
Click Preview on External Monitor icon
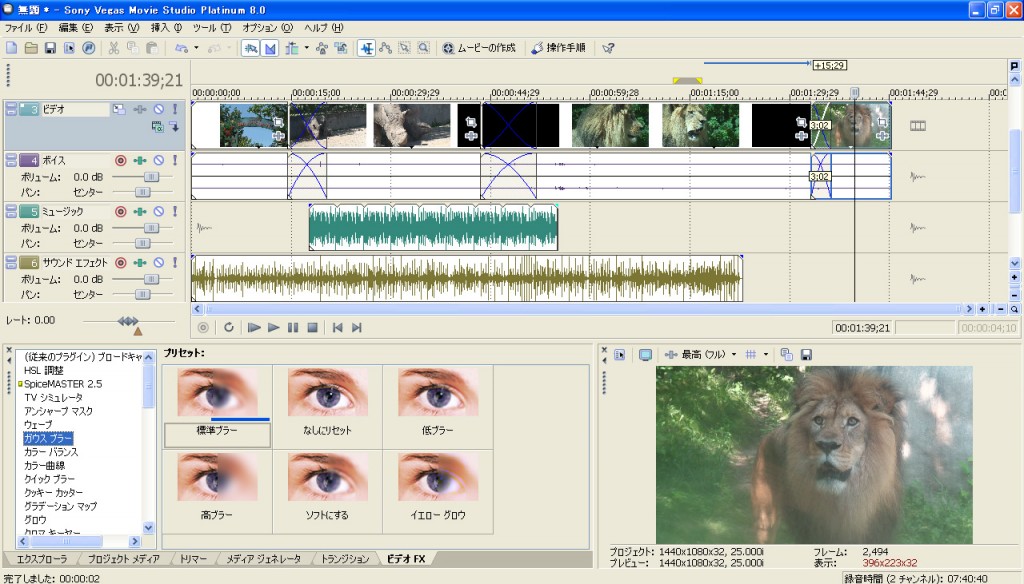(645, 354)
